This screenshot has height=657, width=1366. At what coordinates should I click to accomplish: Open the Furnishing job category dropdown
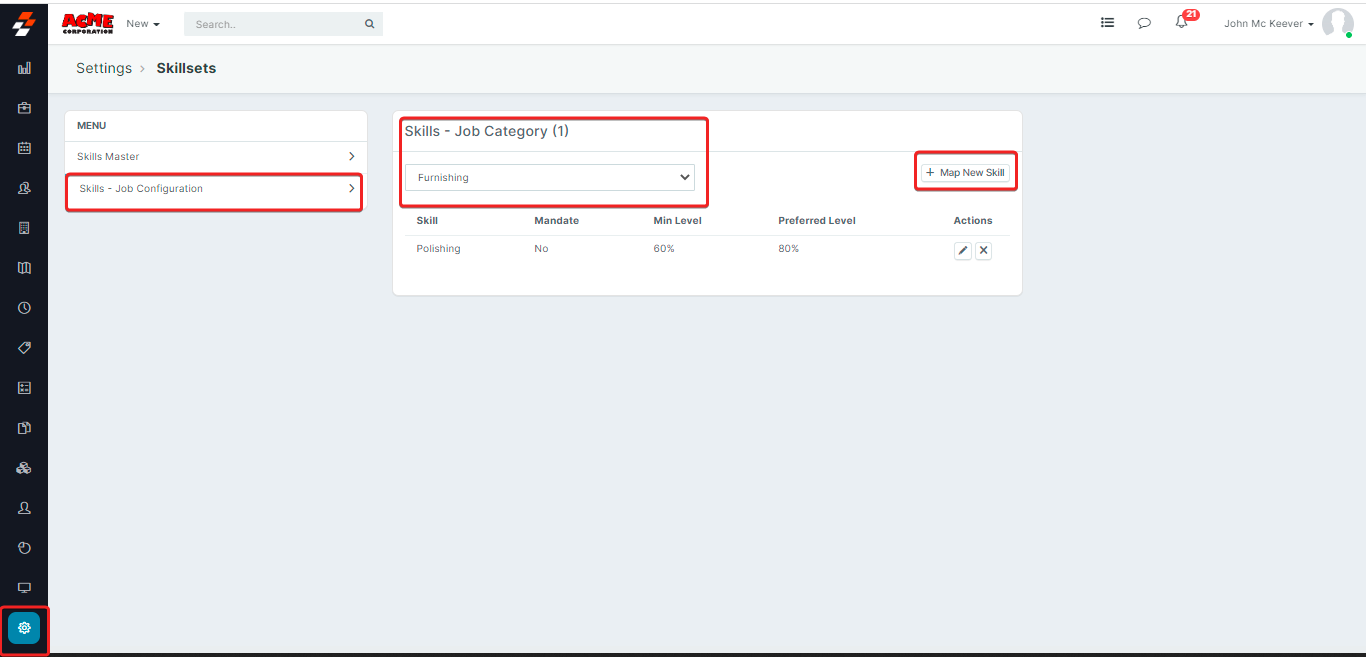coord(550,177)
